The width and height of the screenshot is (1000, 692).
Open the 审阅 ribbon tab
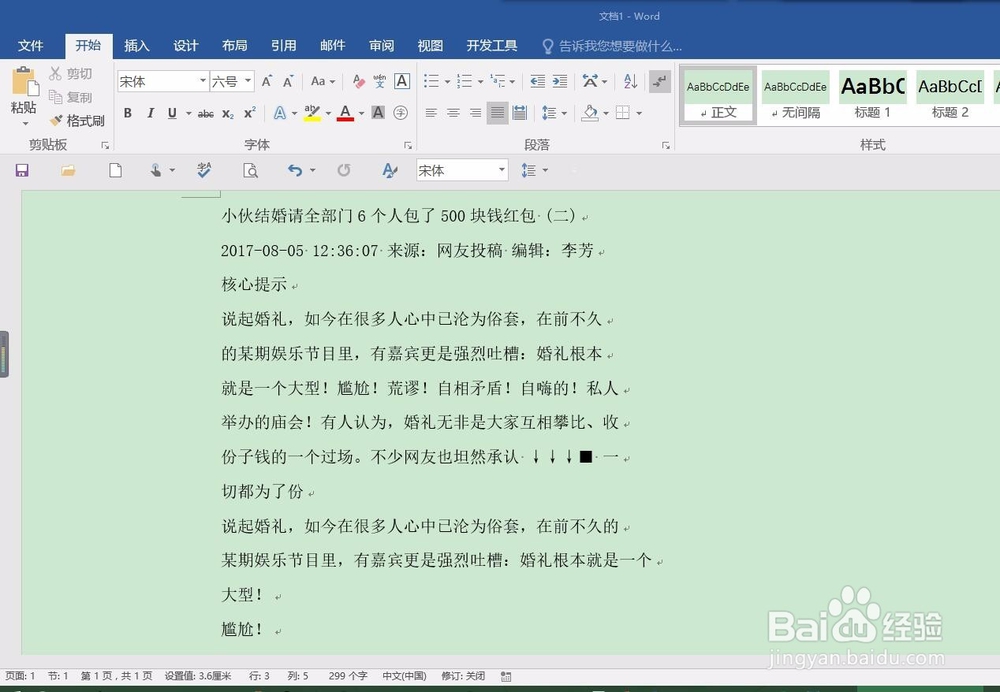(381, 45)
